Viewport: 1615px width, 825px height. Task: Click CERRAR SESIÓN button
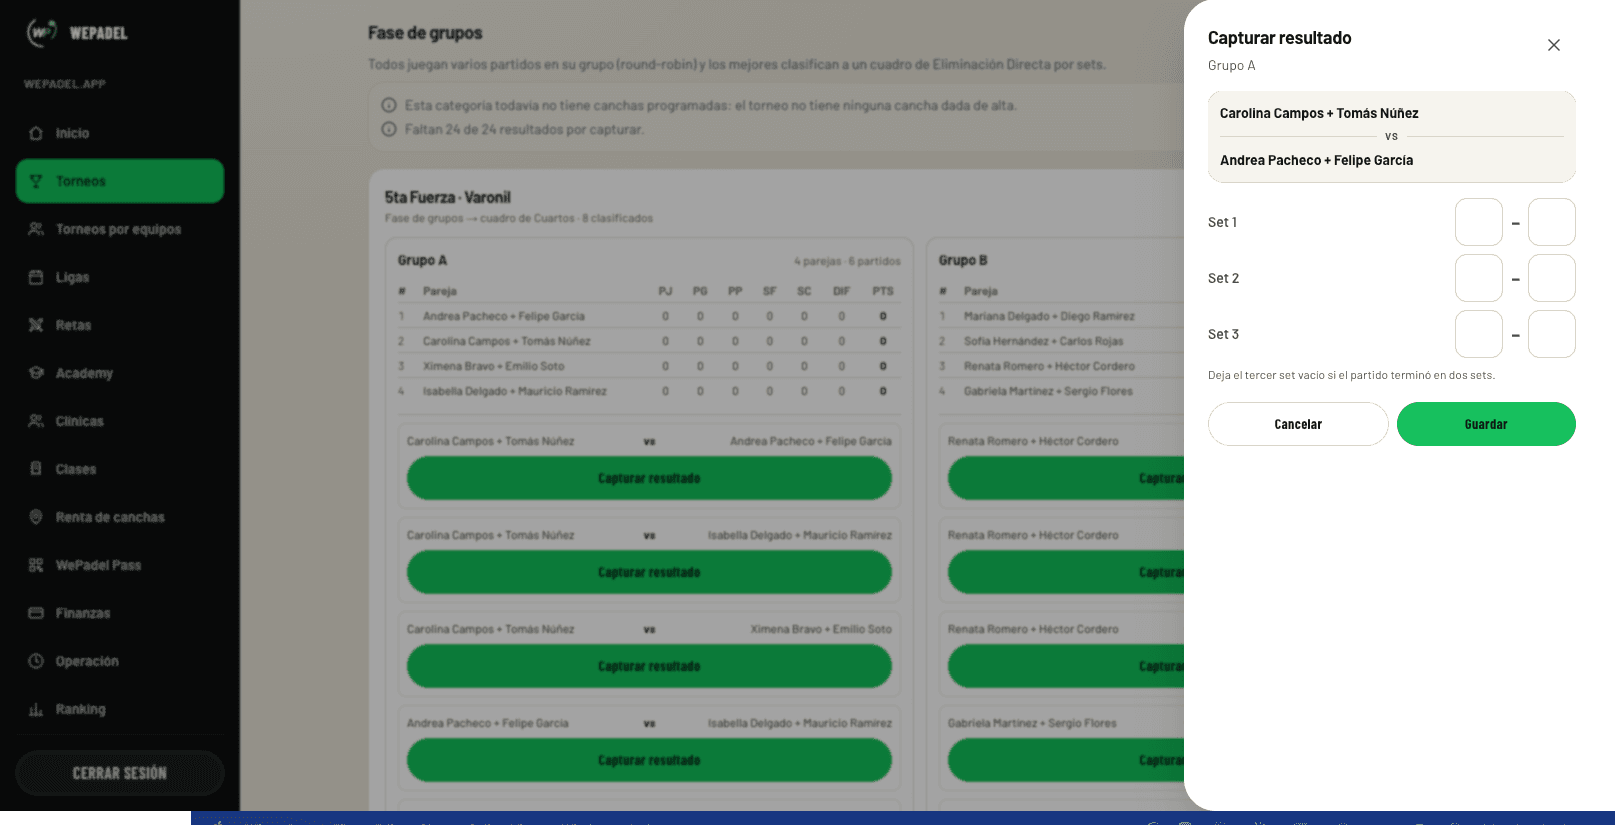pyautogui.click(x=120, y=773)
